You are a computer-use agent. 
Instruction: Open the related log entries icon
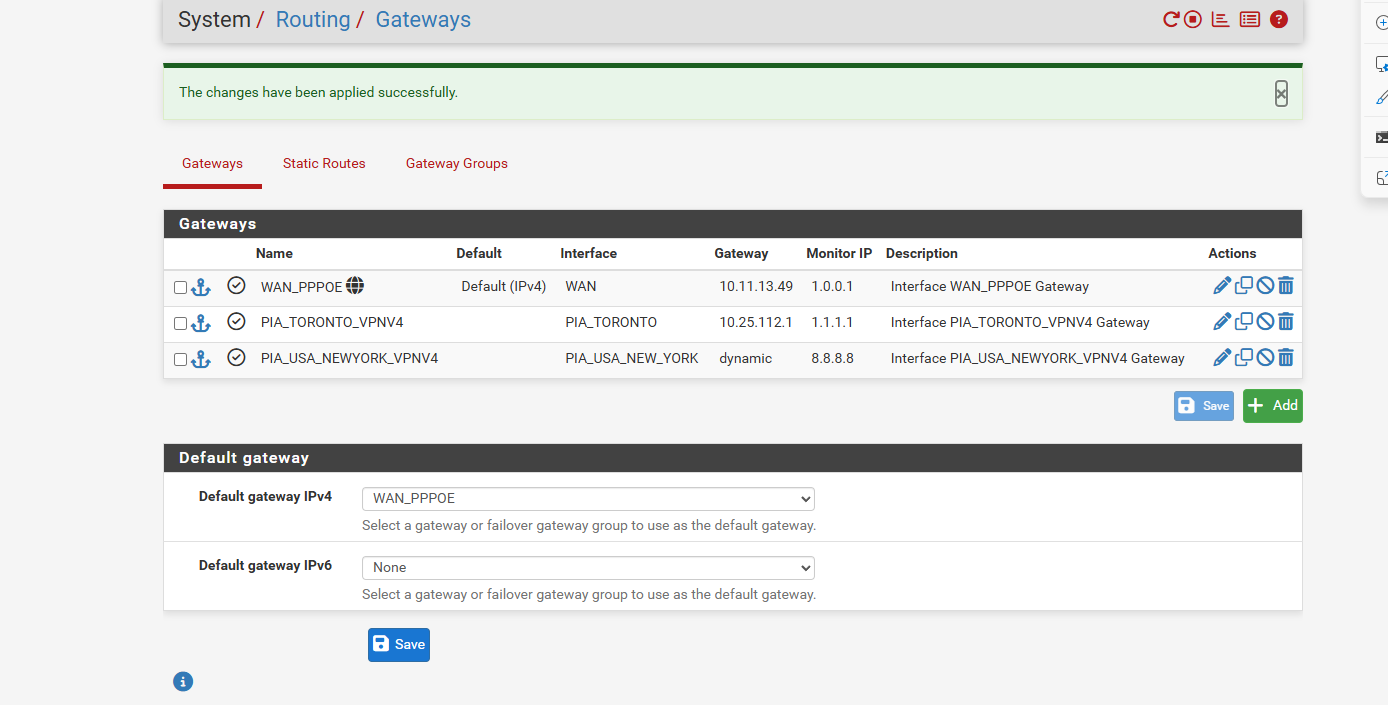(x=1249, y=19)
